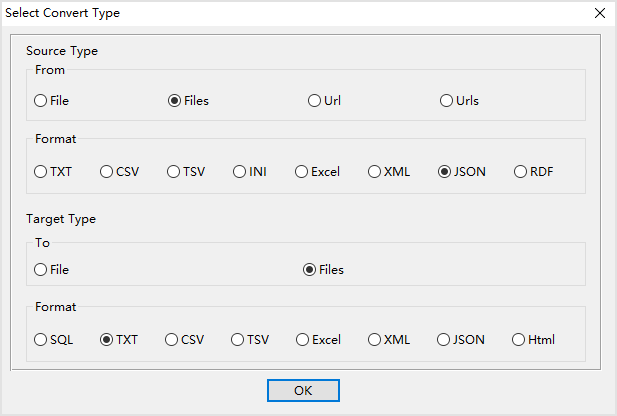Set target format to JSON
The width and height of the screenshot is (617, 416).
(444, 340)
